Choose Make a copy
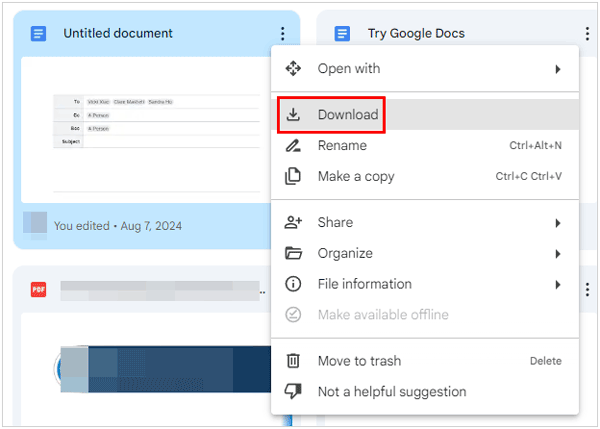This screenshot has width=600, height=429. (425, 176)
